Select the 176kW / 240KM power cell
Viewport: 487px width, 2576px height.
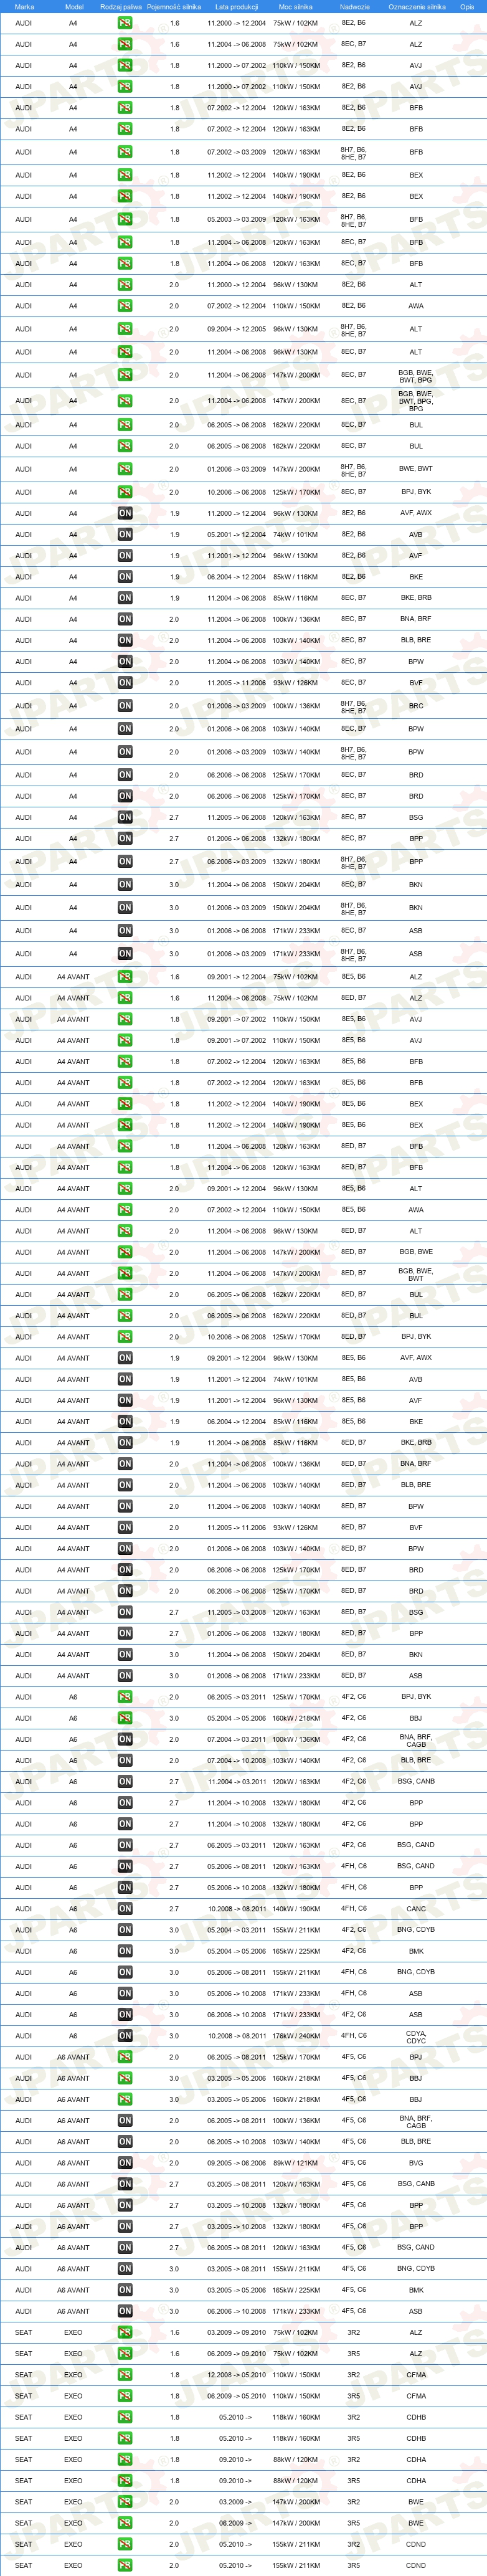(295, 2036)
